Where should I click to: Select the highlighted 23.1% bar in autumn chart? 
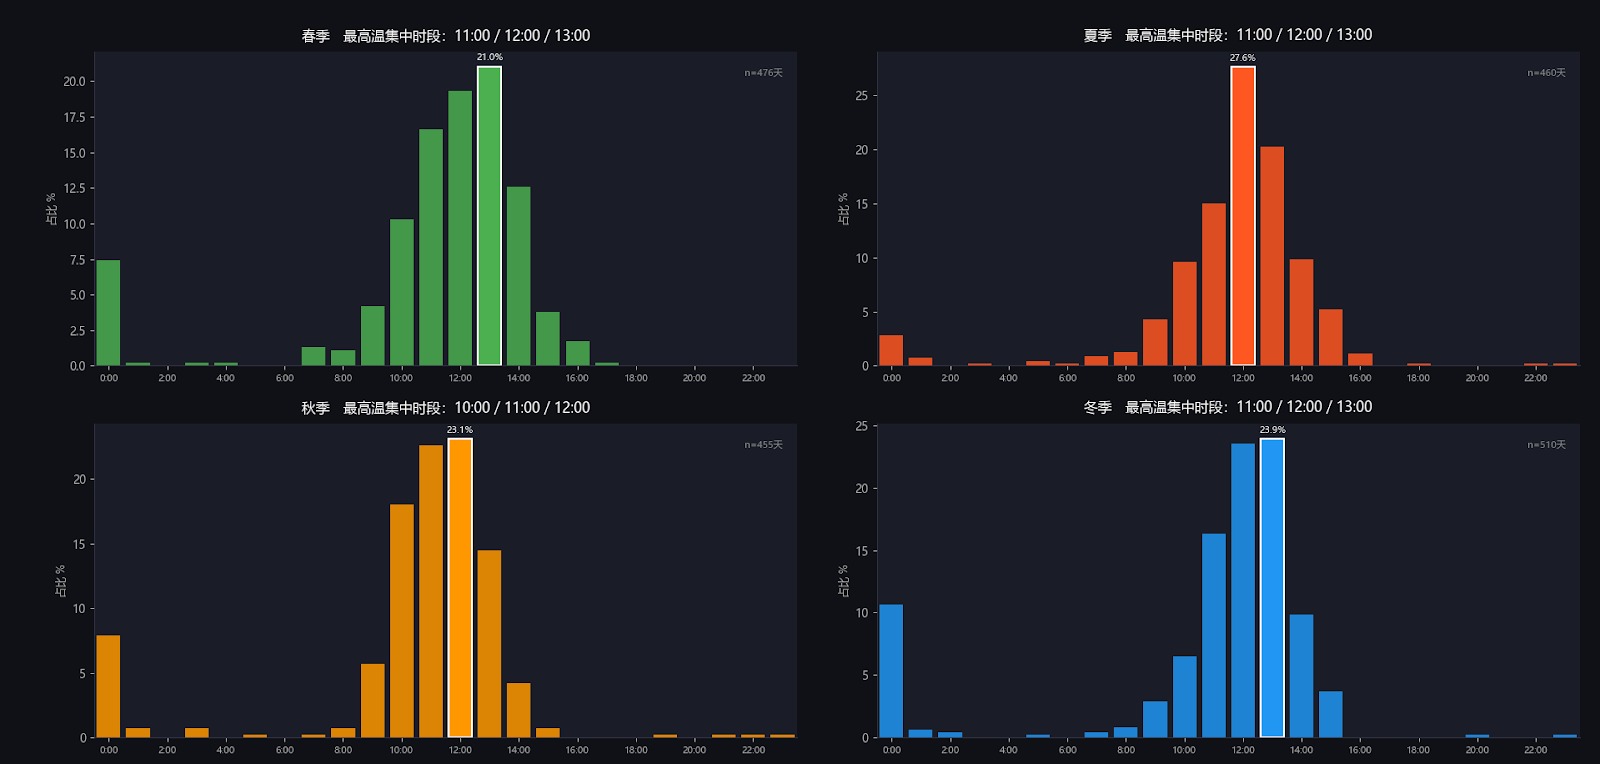tap(460, 588)
